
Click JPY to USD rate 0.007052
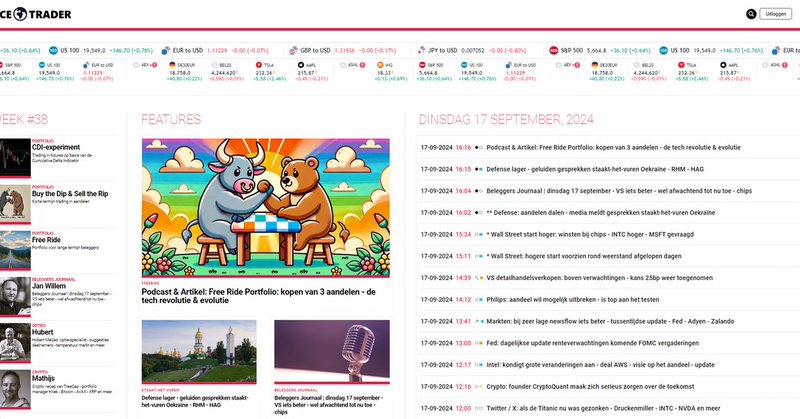473,51
